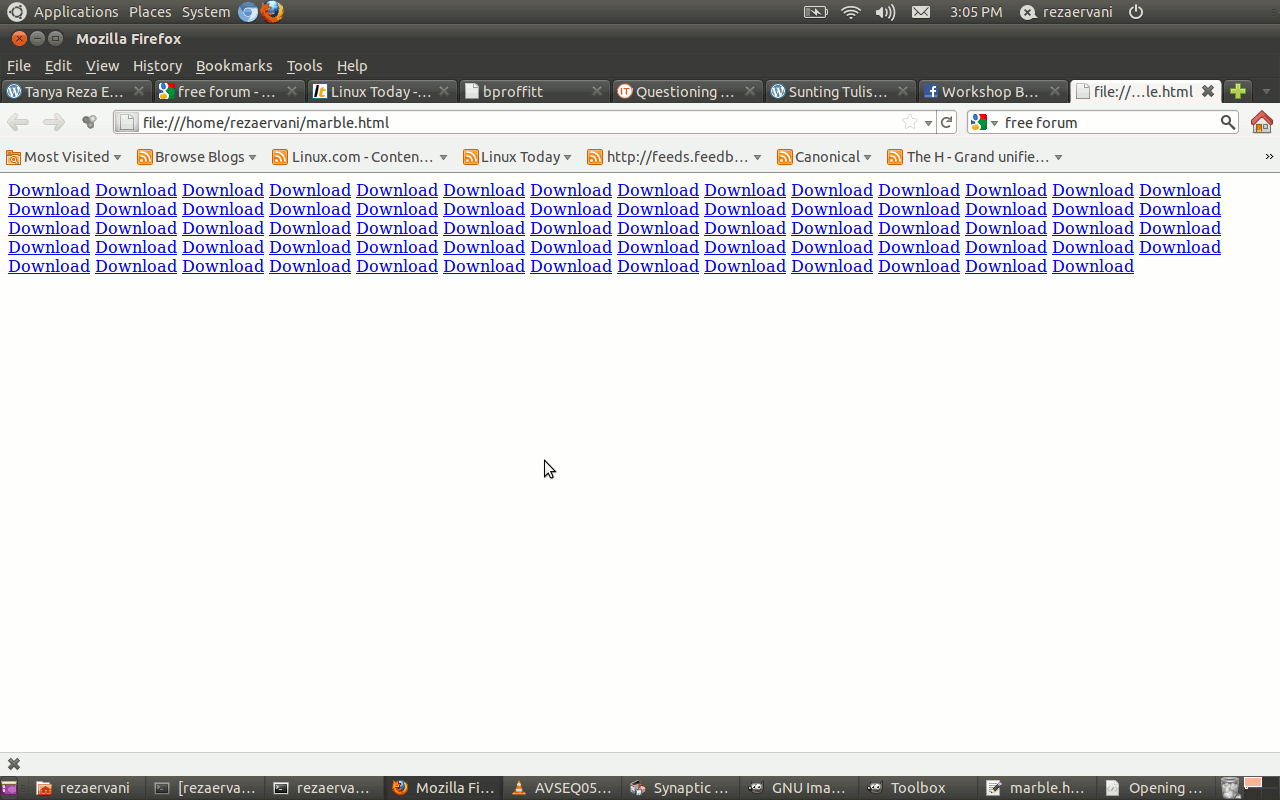Switch to the Opening... taskbar window
The width and height of the screenshot is (1280, 800).
click(1157, 788)
